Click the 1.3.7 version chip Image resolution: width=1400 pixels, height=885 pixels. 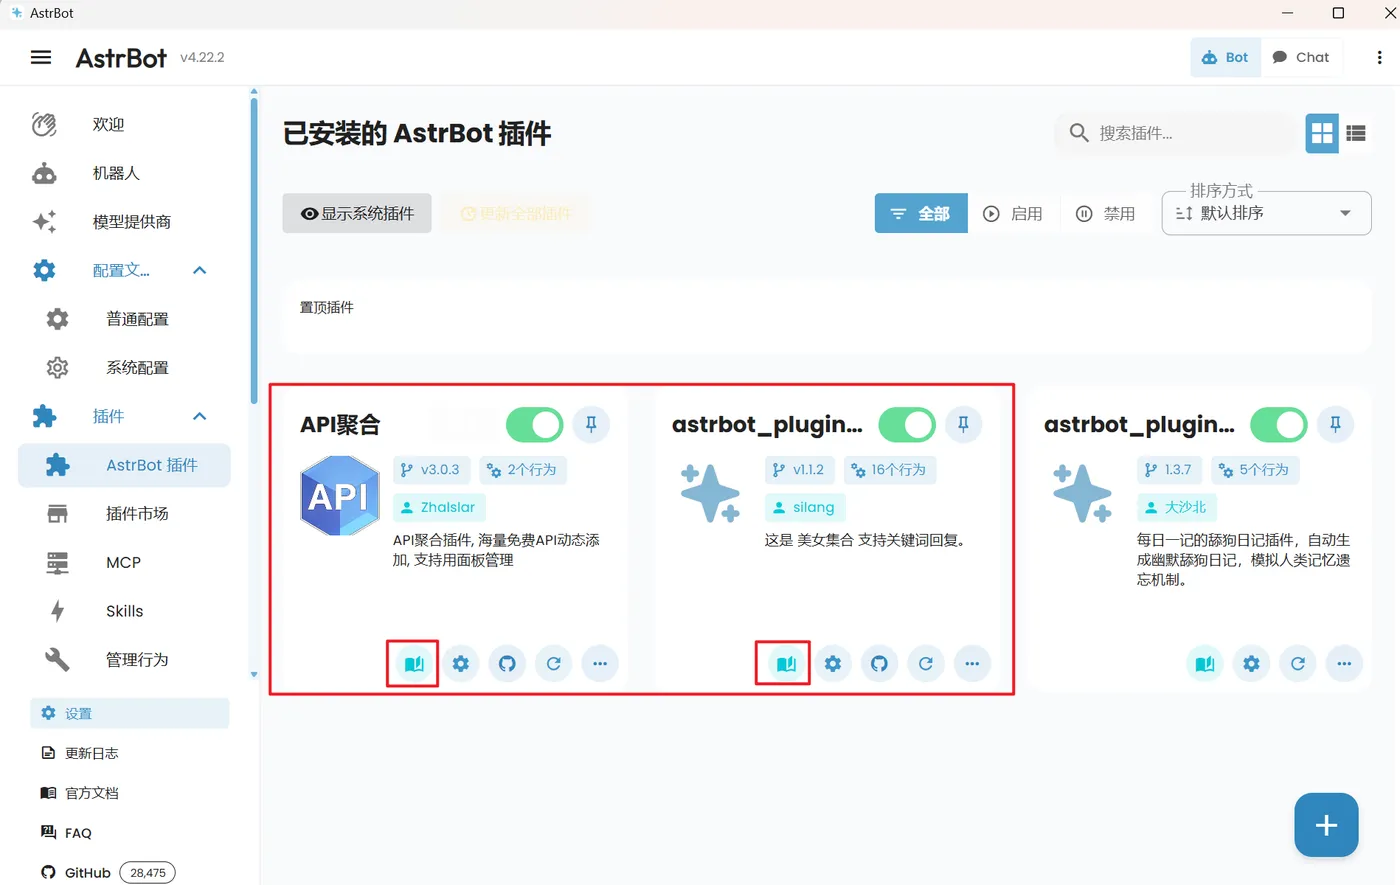[1170, 469]
